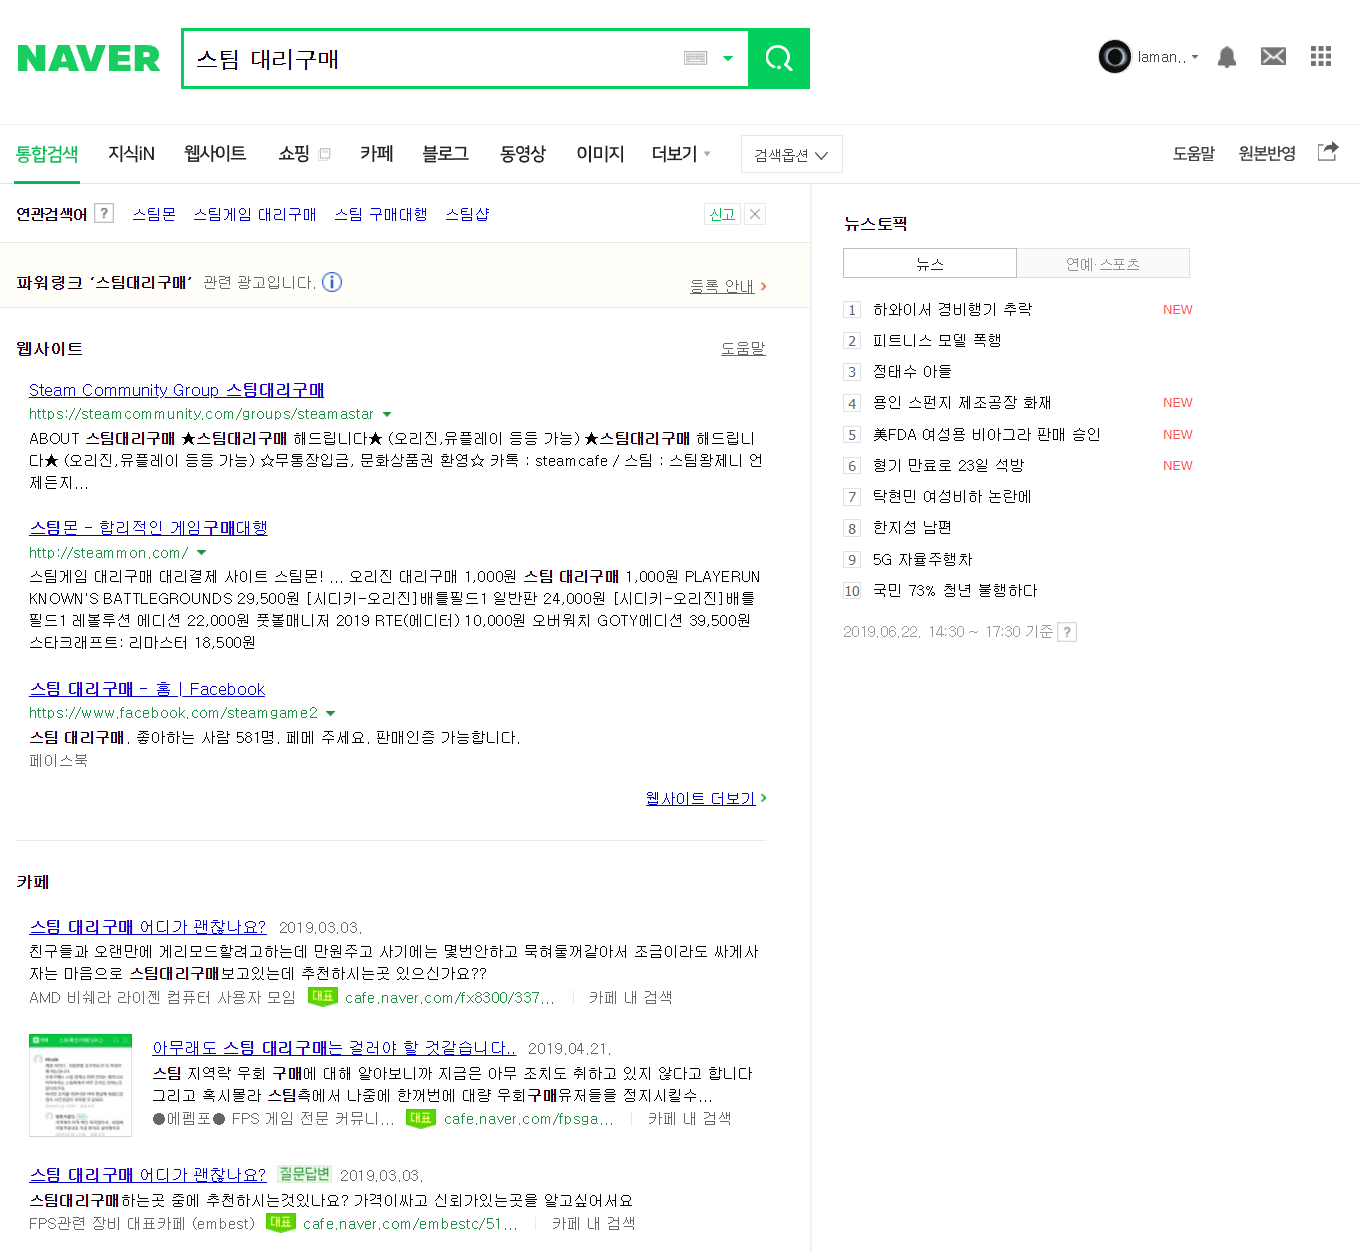1360x1251 pixels.
Task: Click the help icon next to news topic timestamp
Action: pyautogui.click(x=1067, y=632)
